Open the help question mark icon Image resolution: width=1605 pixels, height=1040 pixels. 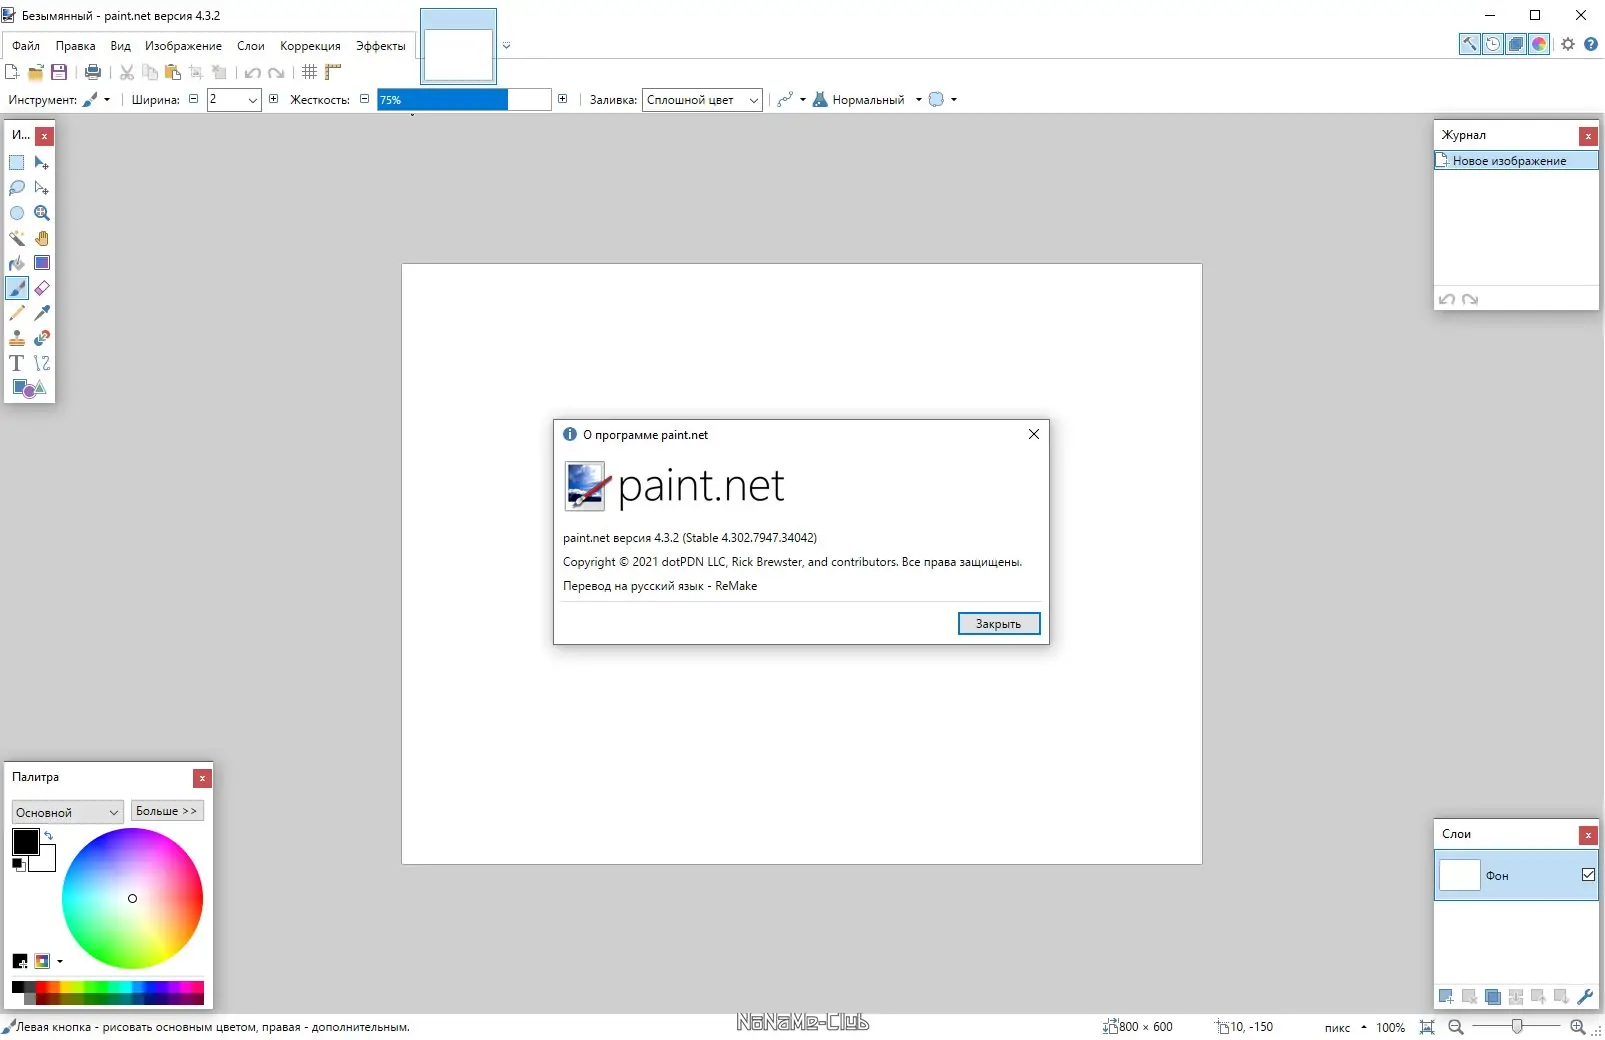pos(1591,44)
